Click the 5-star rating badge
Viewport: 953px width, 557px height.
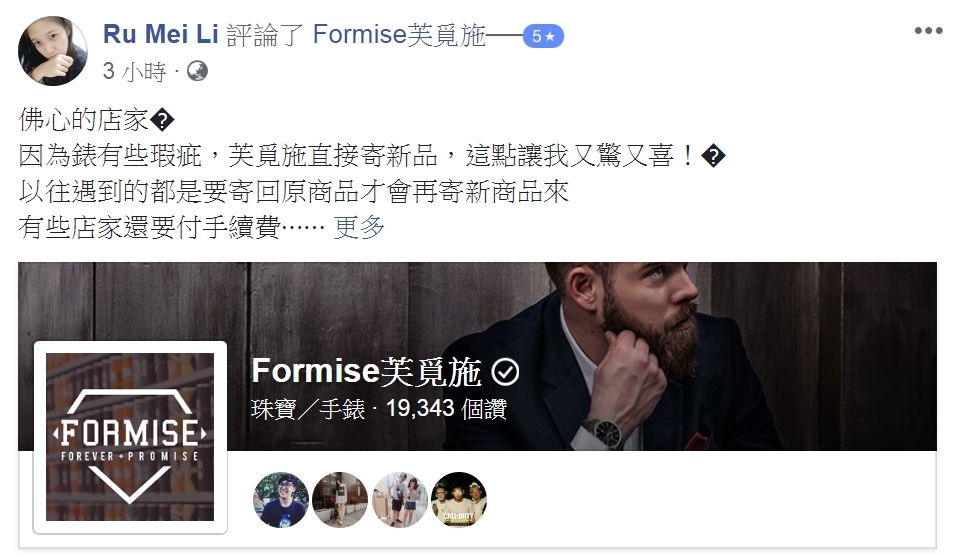click(543, 36)
